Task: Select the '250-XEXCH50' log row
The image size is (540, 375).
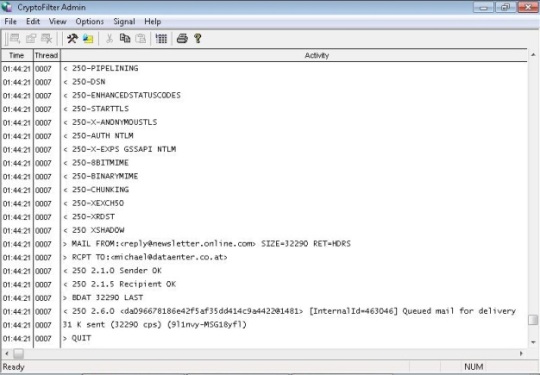Action: (x=264, y=203)
